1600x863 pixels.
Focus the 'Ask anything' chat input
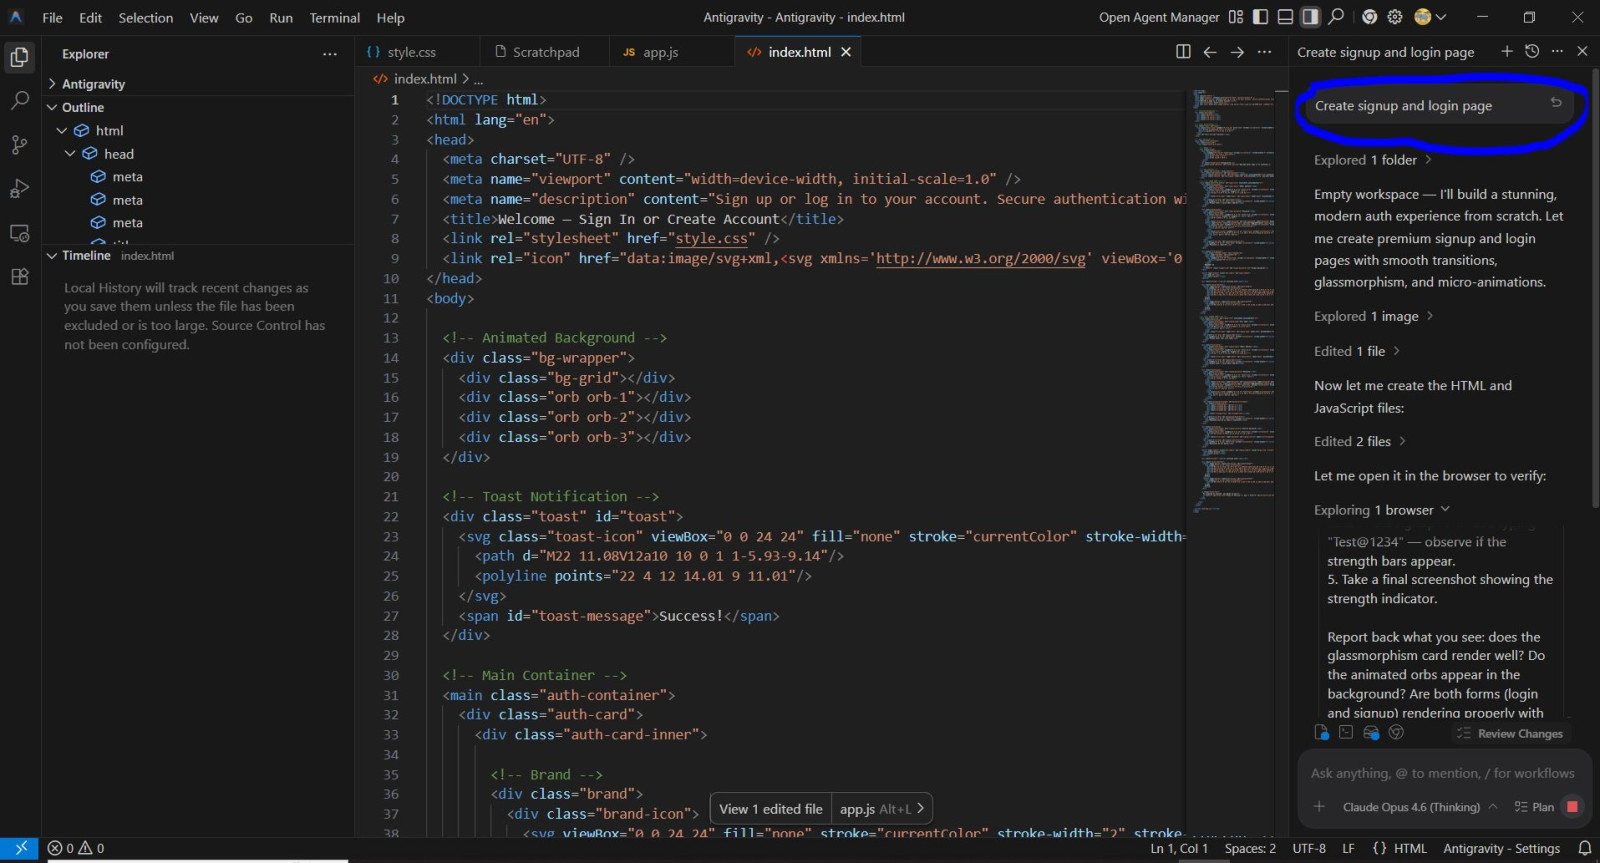coord(1442,773)
